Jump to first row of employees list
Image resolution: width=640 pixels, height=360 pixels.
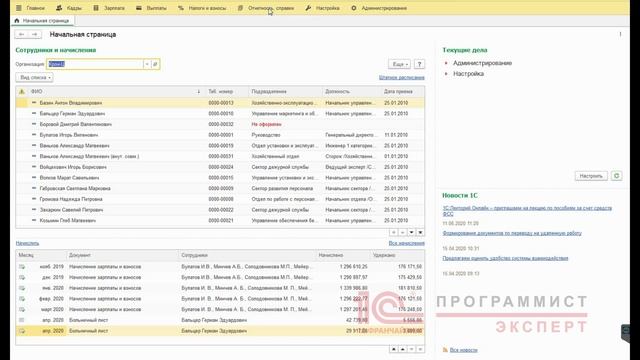coord(393,232)
